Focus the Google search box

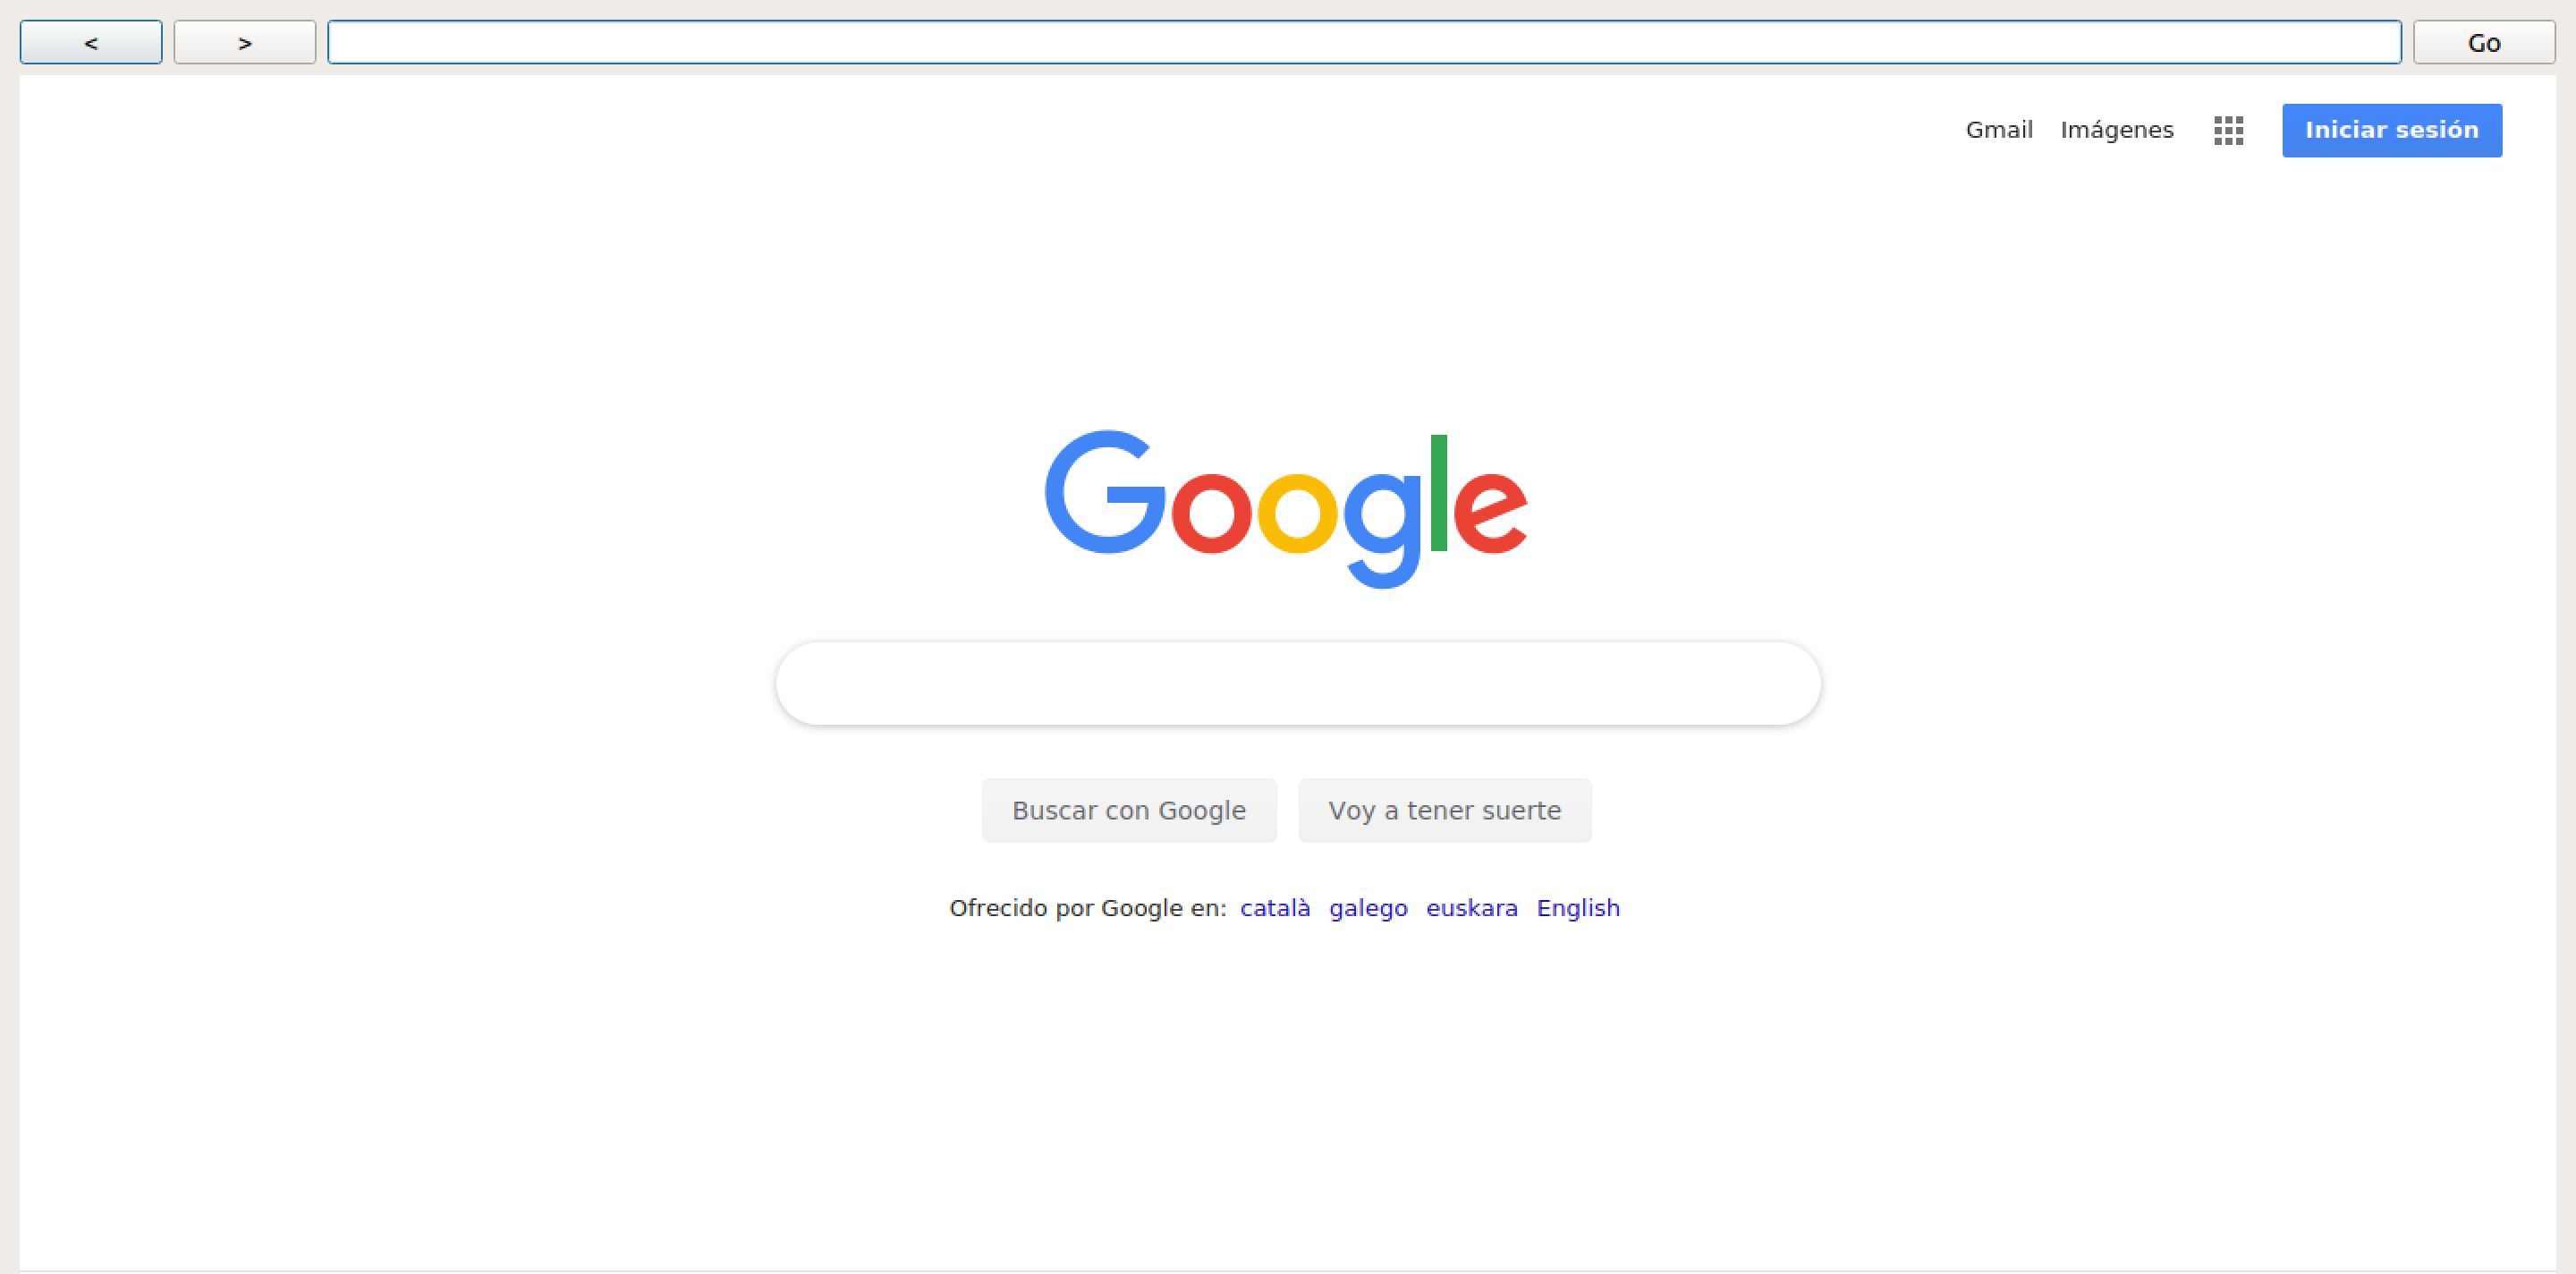(1298, 683)
